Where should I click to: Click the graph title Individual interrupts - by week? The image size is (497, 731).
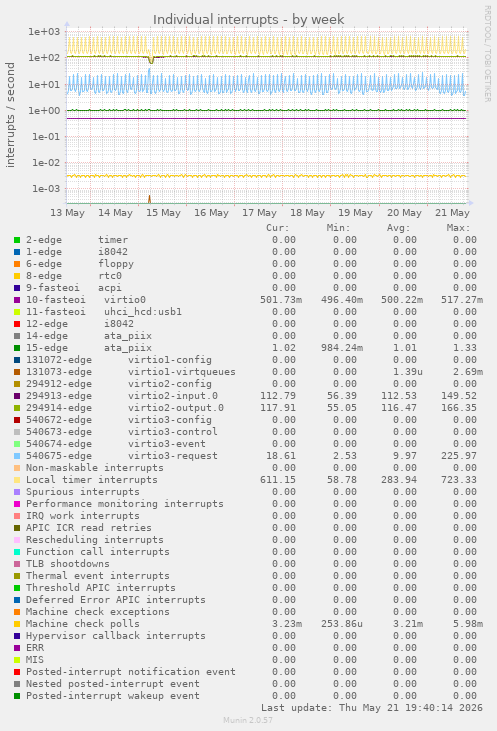(248, 20)
